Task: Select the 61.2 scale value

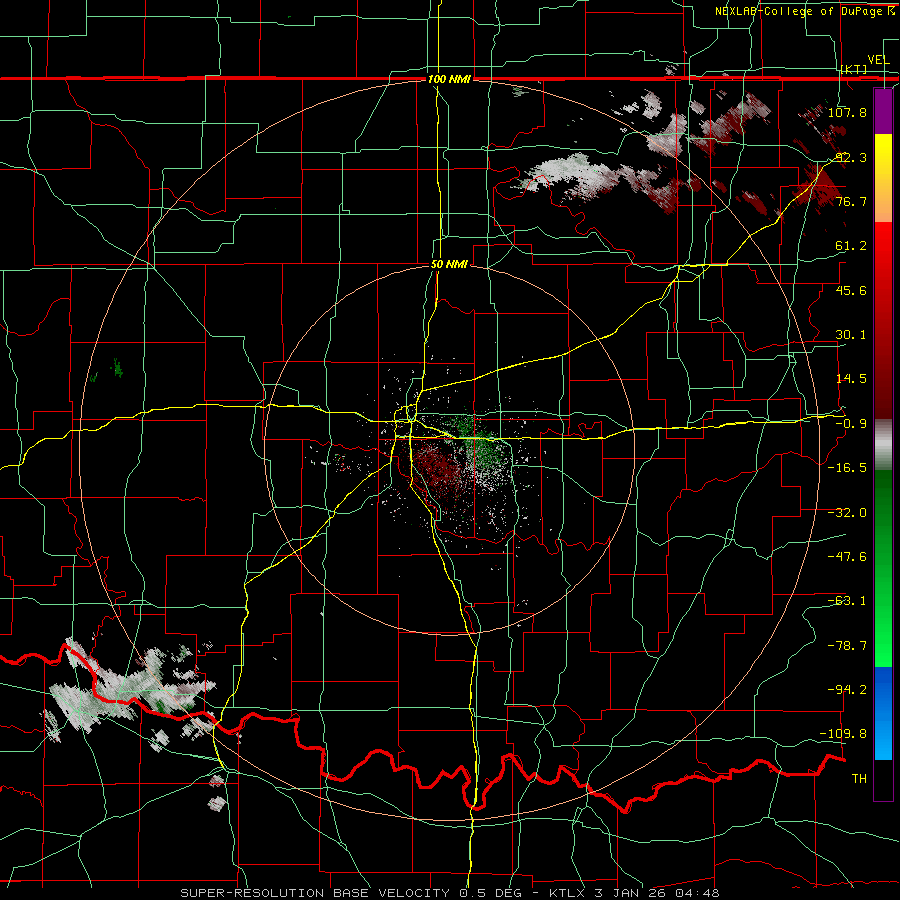Action: [x=851, y=246]
